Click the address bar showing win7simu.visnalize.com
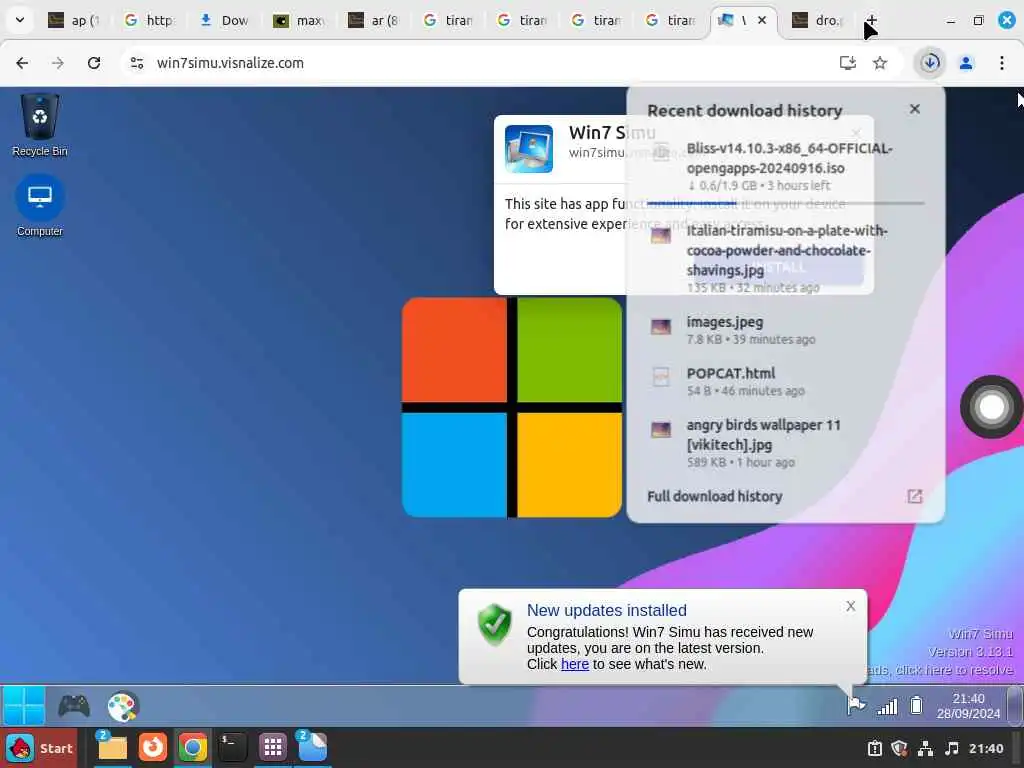Screen dimensions: 1024x768 (483, 63)
